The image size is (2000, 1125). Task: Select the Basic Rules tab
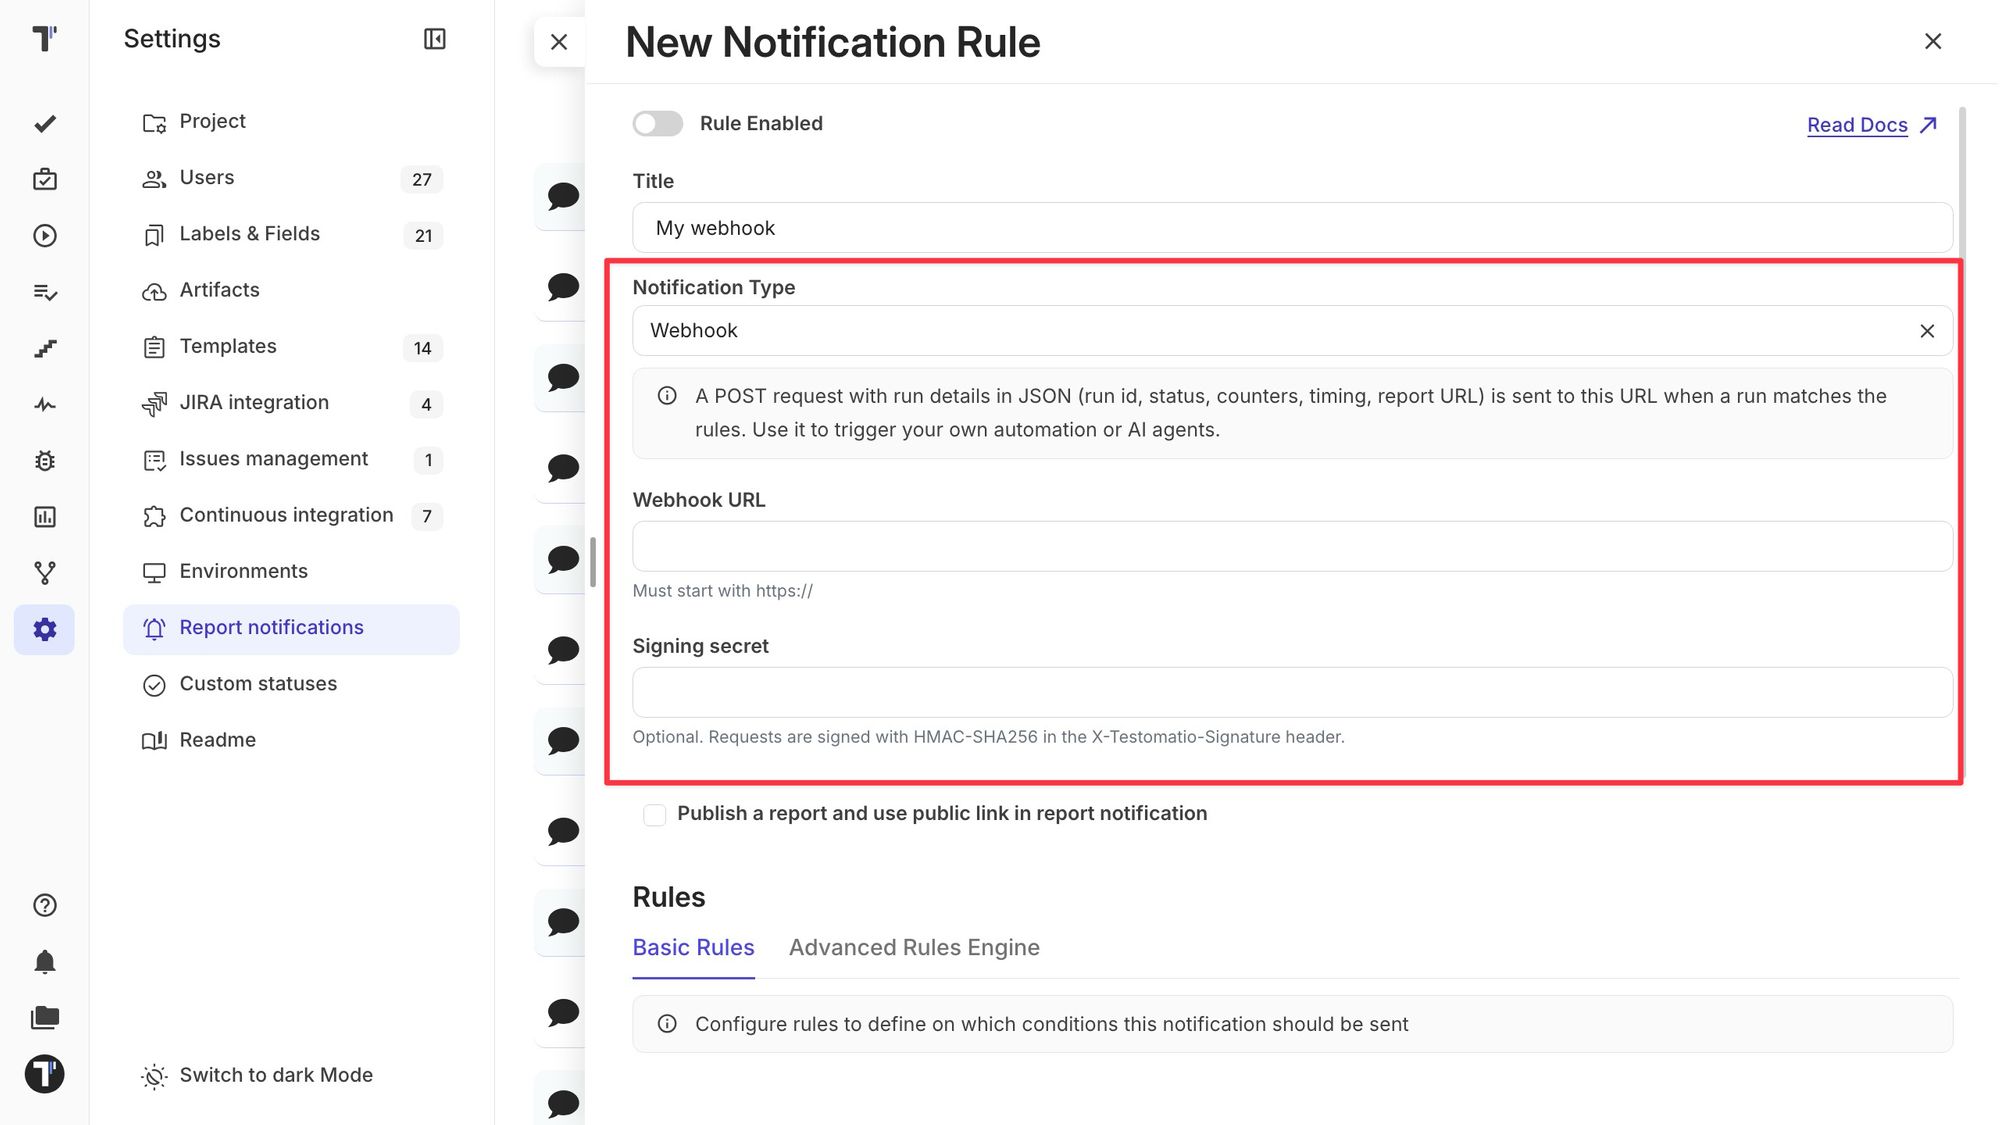point(693,947)
